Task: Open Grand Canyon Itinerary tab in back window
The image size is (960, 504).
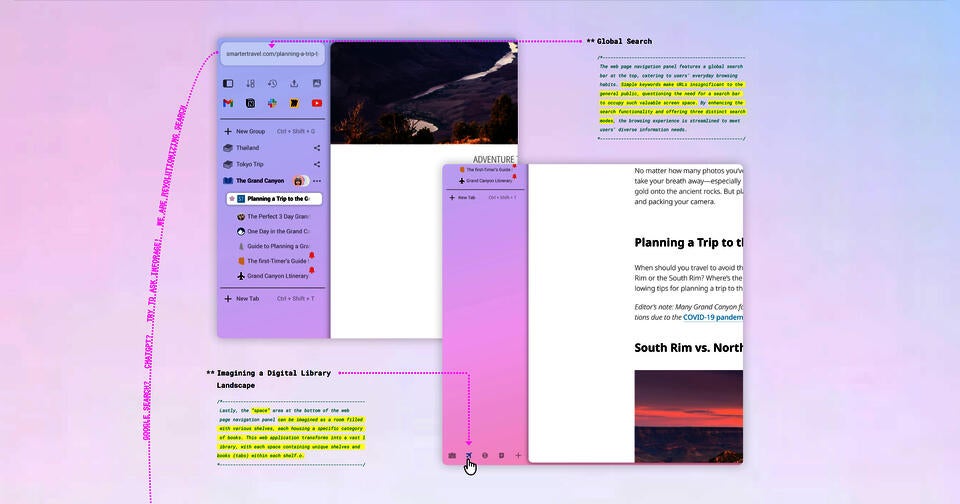Action: 273,276
